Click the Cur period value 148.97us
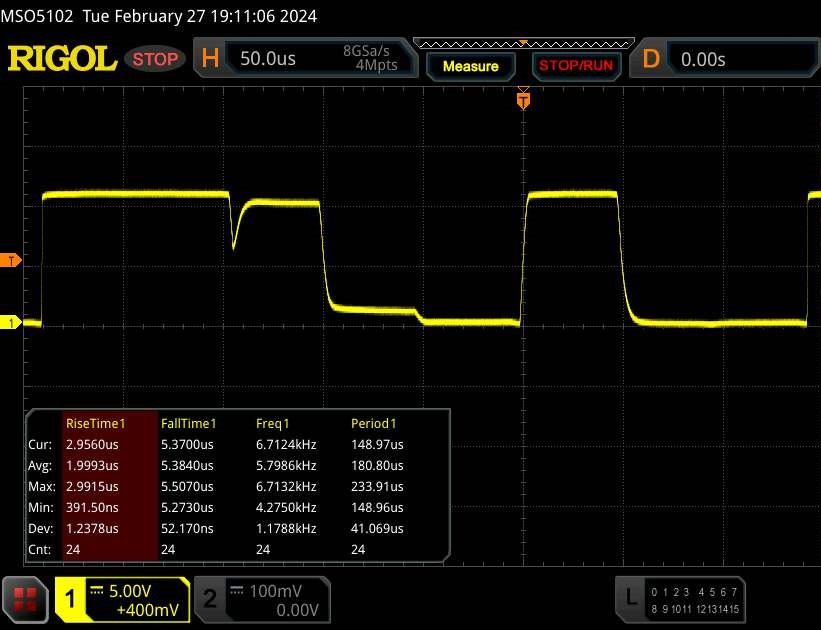 377,445
